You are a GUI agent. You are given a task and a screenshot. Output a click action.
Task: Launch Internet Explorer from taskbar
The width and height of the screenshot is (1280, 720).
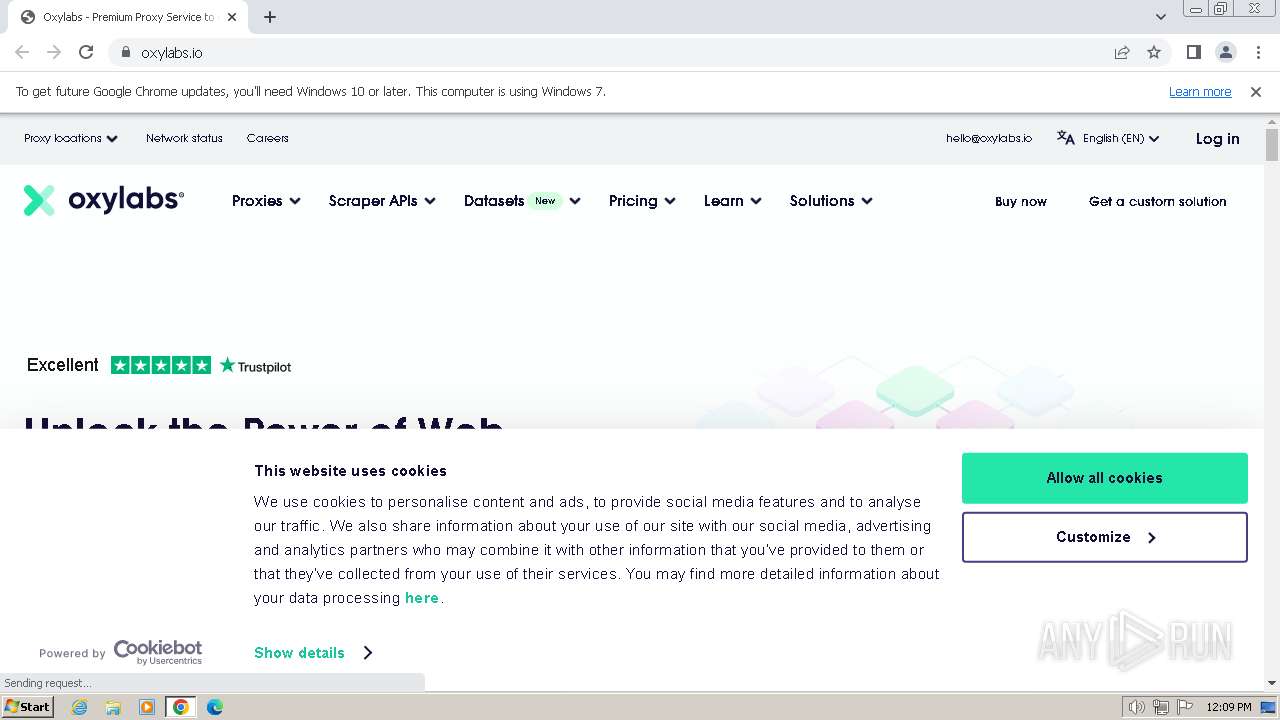79,707
